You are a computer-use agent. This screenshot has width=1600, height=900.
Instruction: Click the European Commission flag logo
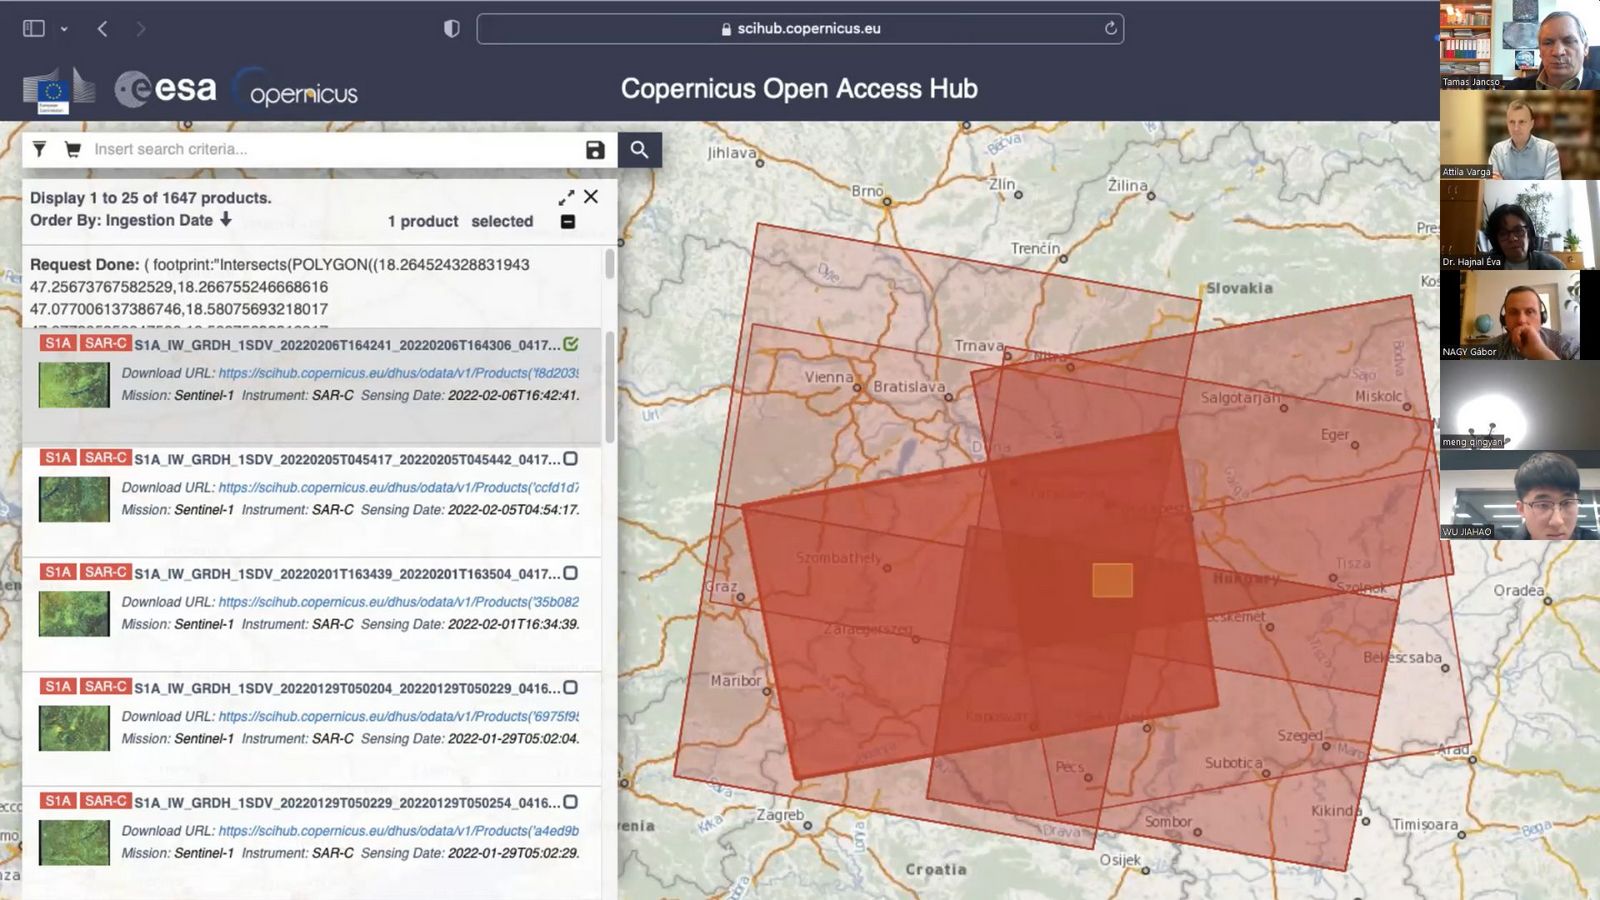[59, 90]
